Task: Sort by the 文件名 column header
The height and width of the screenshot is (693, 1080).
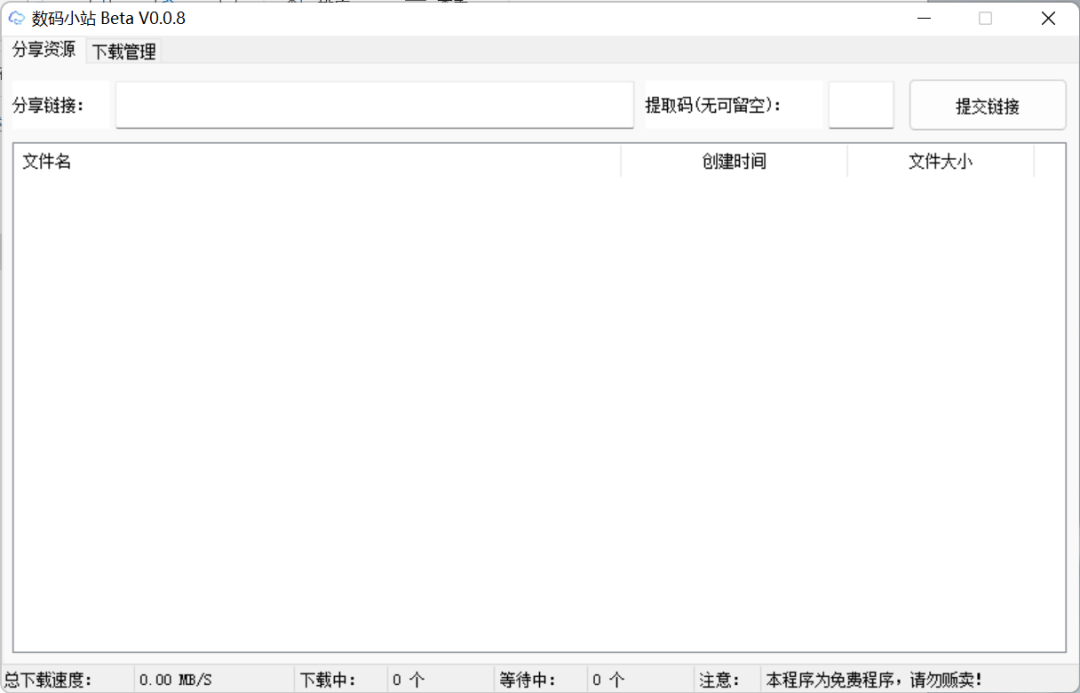Action: pos(317,161)
